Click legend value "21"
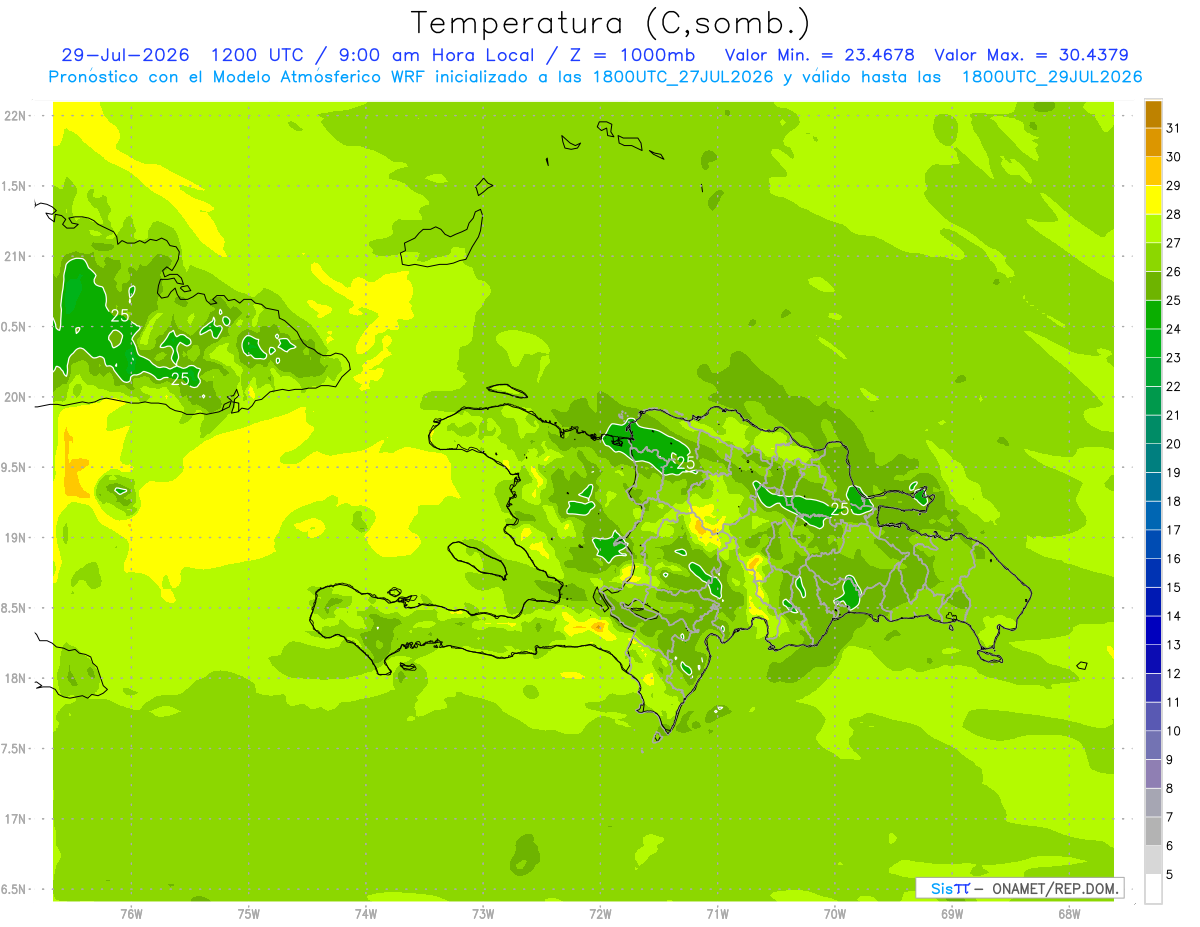Screen dimensions: 1200x927 [1174, 415]
